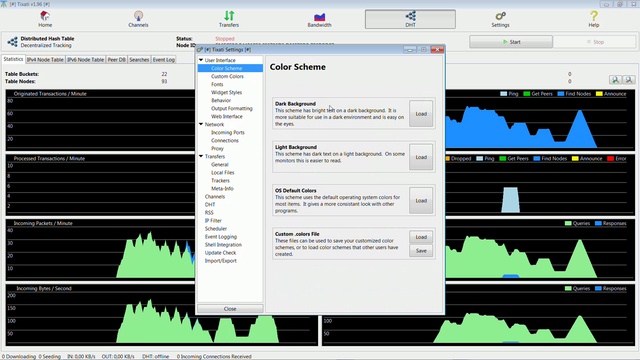Load the Light Background color scheme
The width and height of the screenshot is (640, 360).
click(421, 157)
